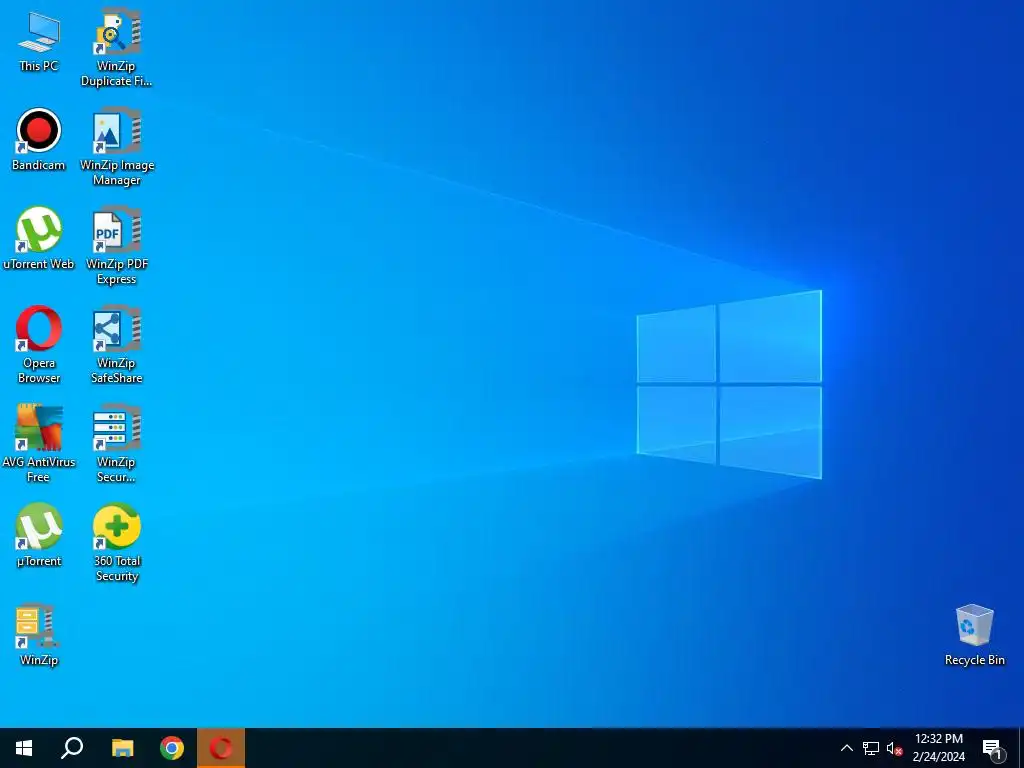This screenshot has width=1024, height=768.
Task: Select the Bandicam desktop shortcut
Action: [39, 140]
